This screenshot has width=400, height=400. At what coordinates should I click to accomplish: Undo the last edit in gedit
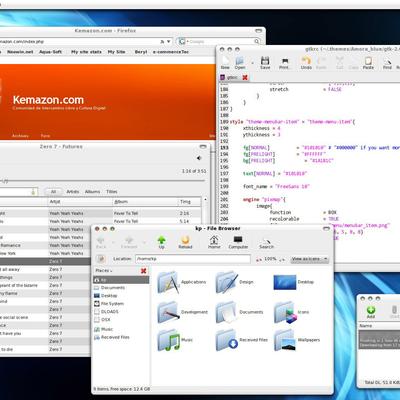coord(306,62)
